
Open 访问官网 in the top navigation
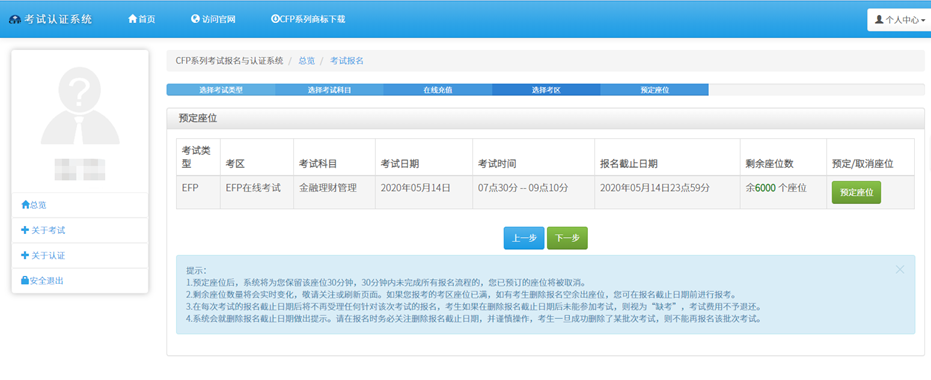[x=213, y=19]
